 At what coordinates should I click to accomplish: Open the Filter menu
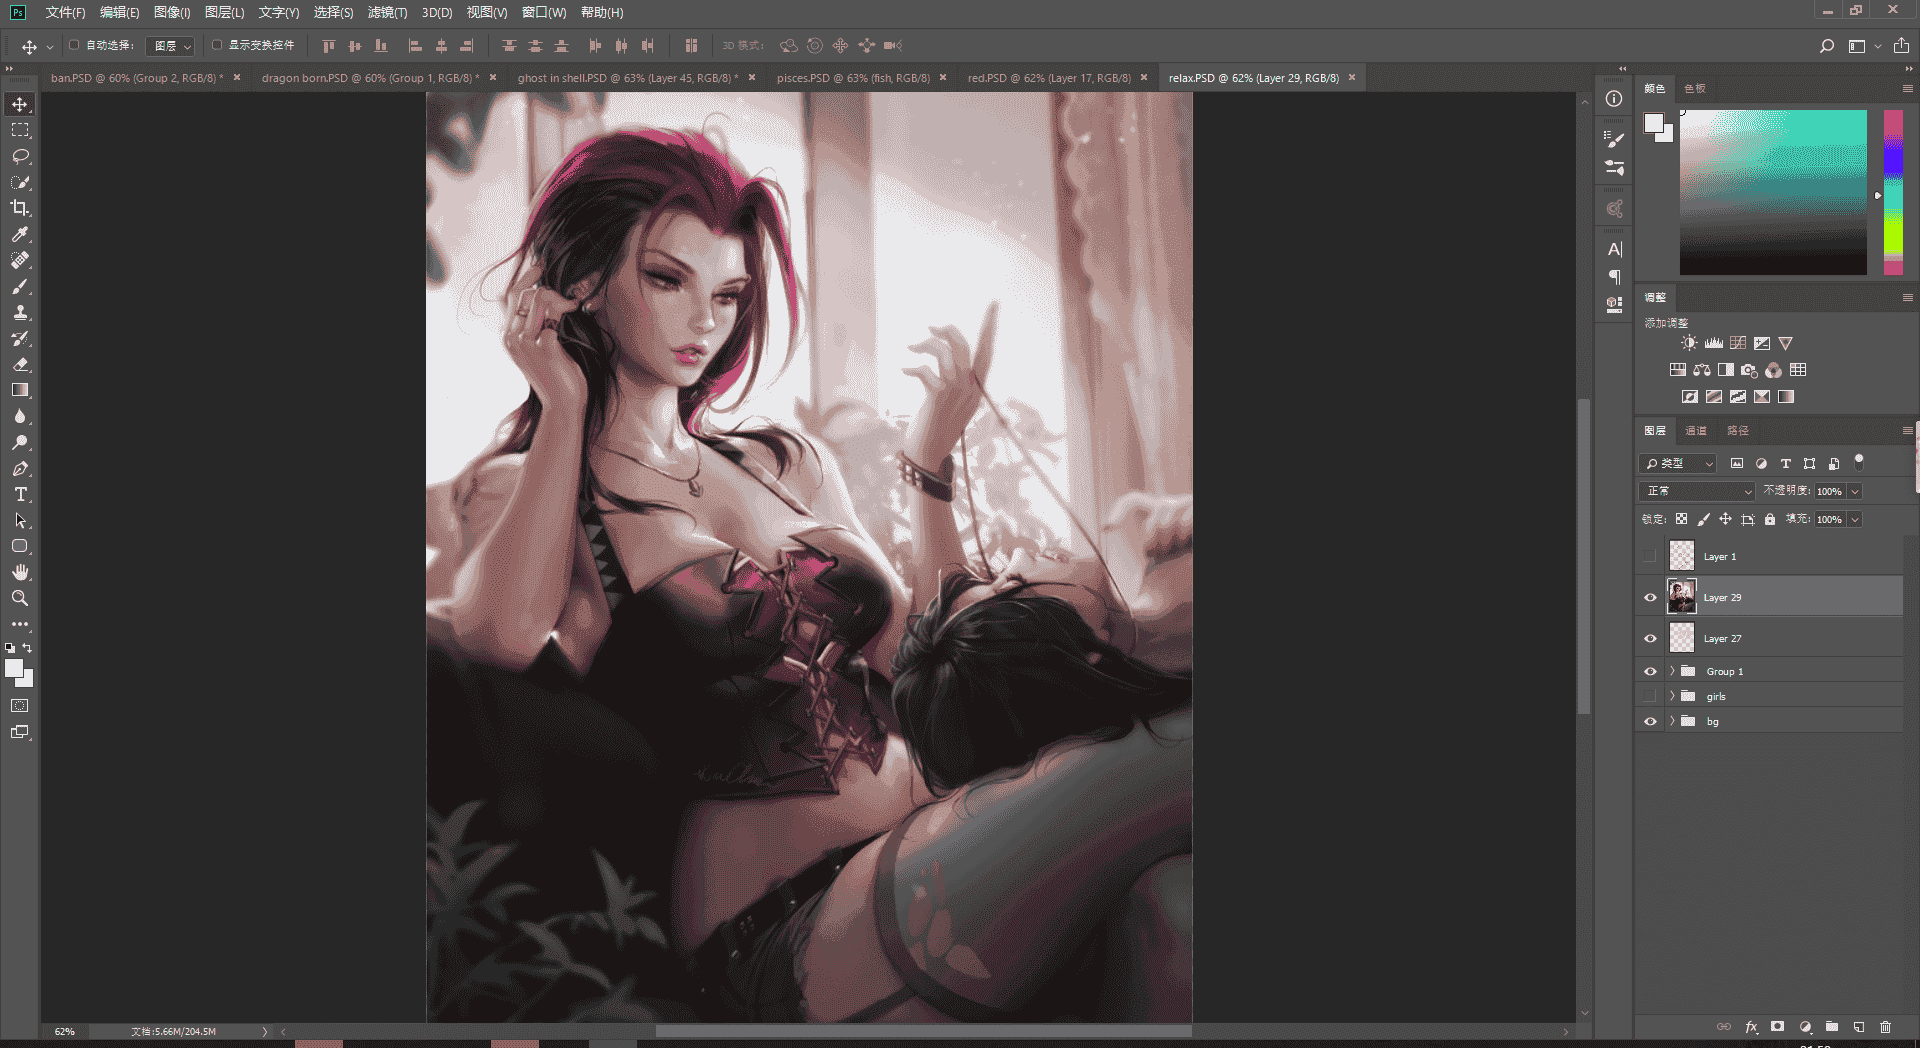tap(387, 12)
